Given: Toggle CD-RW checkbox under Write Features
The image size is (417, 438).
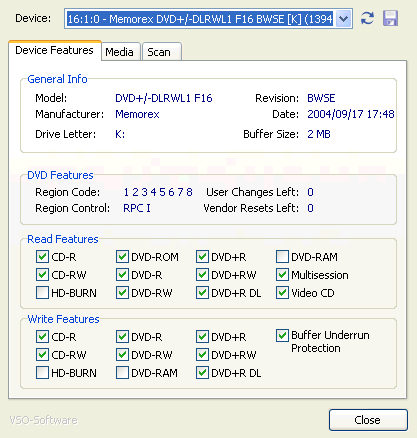Looking at the screenshot, I should click(x=42, y=355).
